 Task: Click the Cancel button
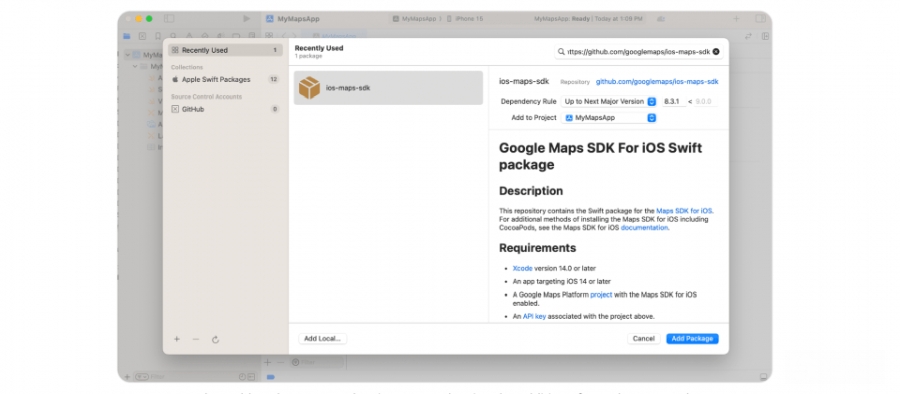(643, 339)
